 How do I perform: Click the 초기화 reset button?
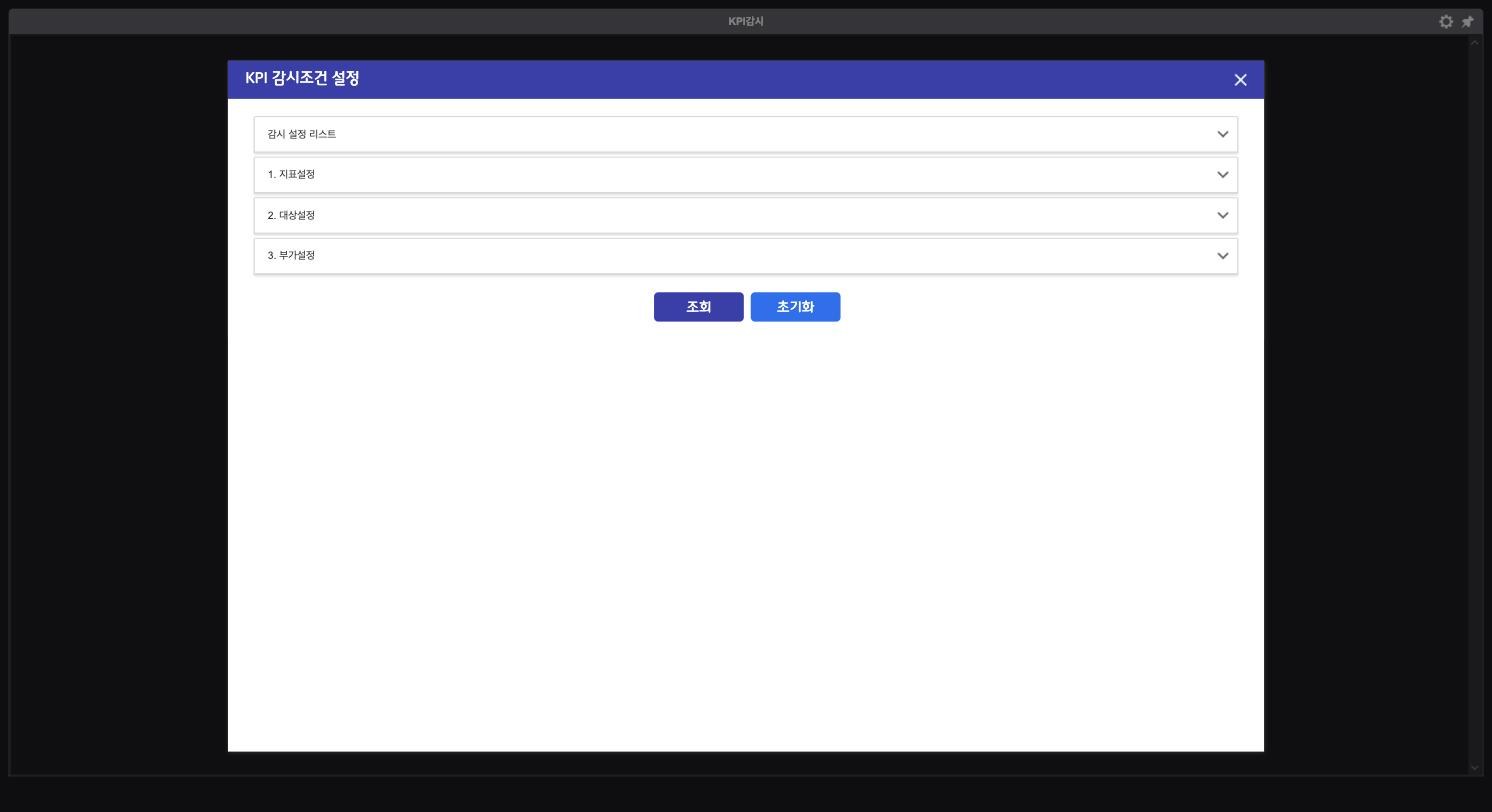795,307
